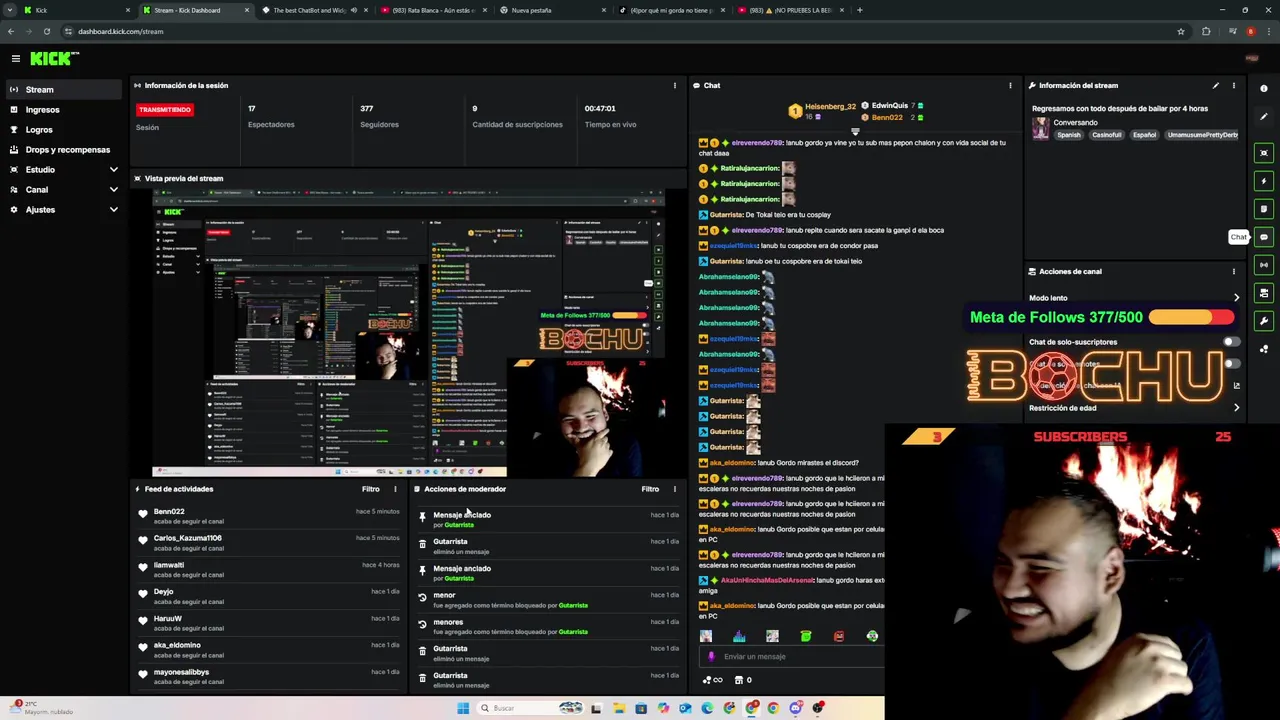
Task: Open Windows Start button on taskbar
Action: 463,708
